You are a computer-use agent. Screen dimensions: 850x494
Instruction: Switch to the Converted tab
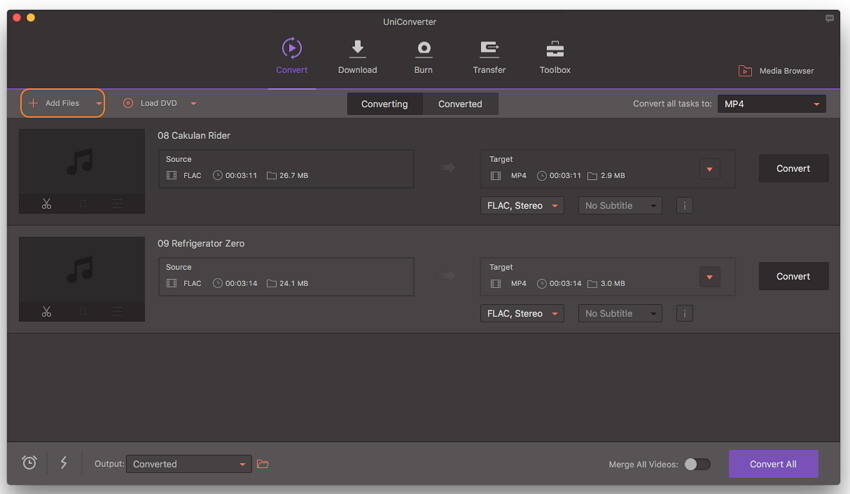[460, 104]
